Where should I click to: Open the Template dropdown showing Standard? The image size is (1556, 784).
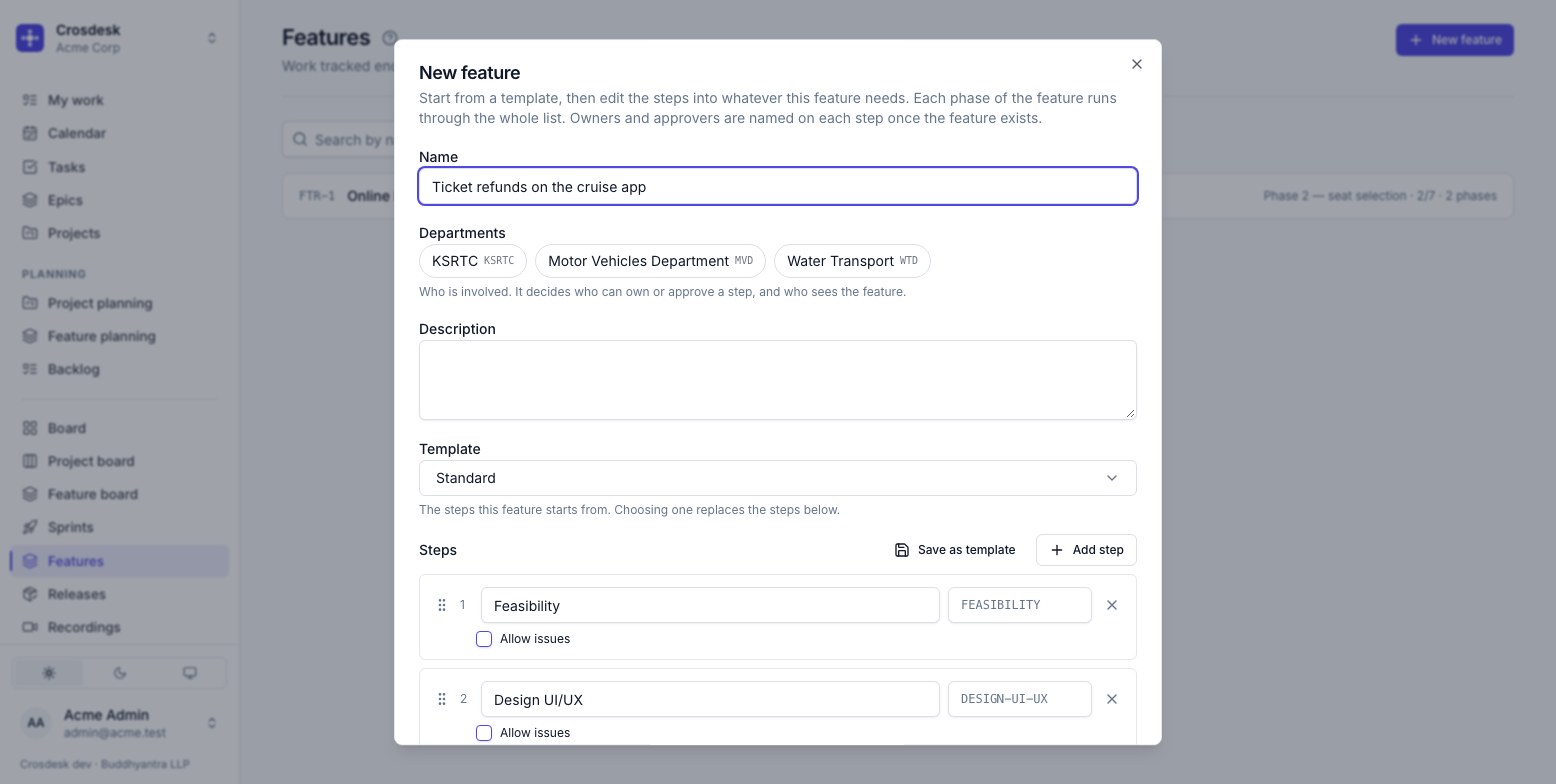778,478
